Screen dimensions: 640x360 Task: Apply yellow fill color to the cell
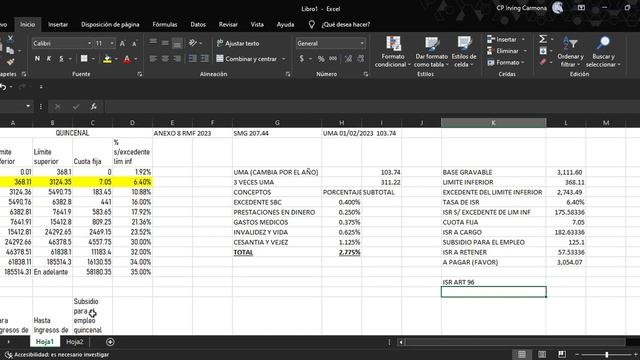[107, 59]
